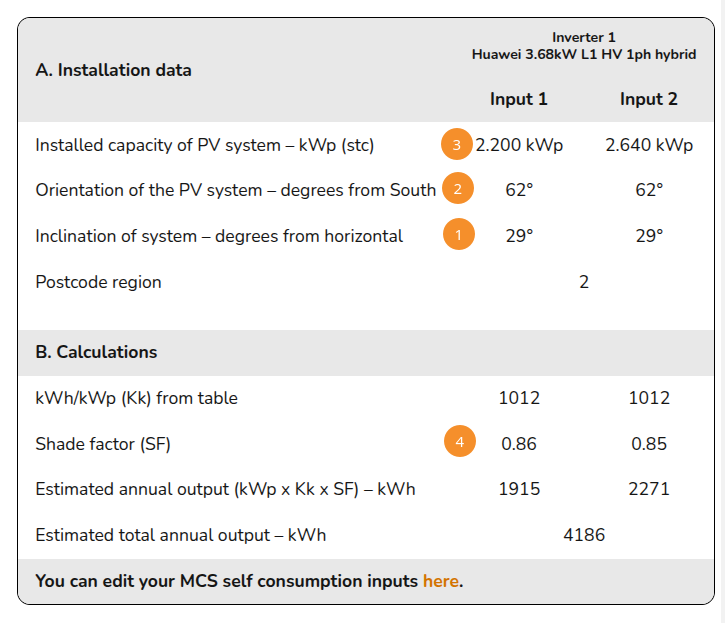Click the 'Shade factor (SF)' label
This screenshot has height=623, width=725.
pyautogui.click(x=110, y=444)
